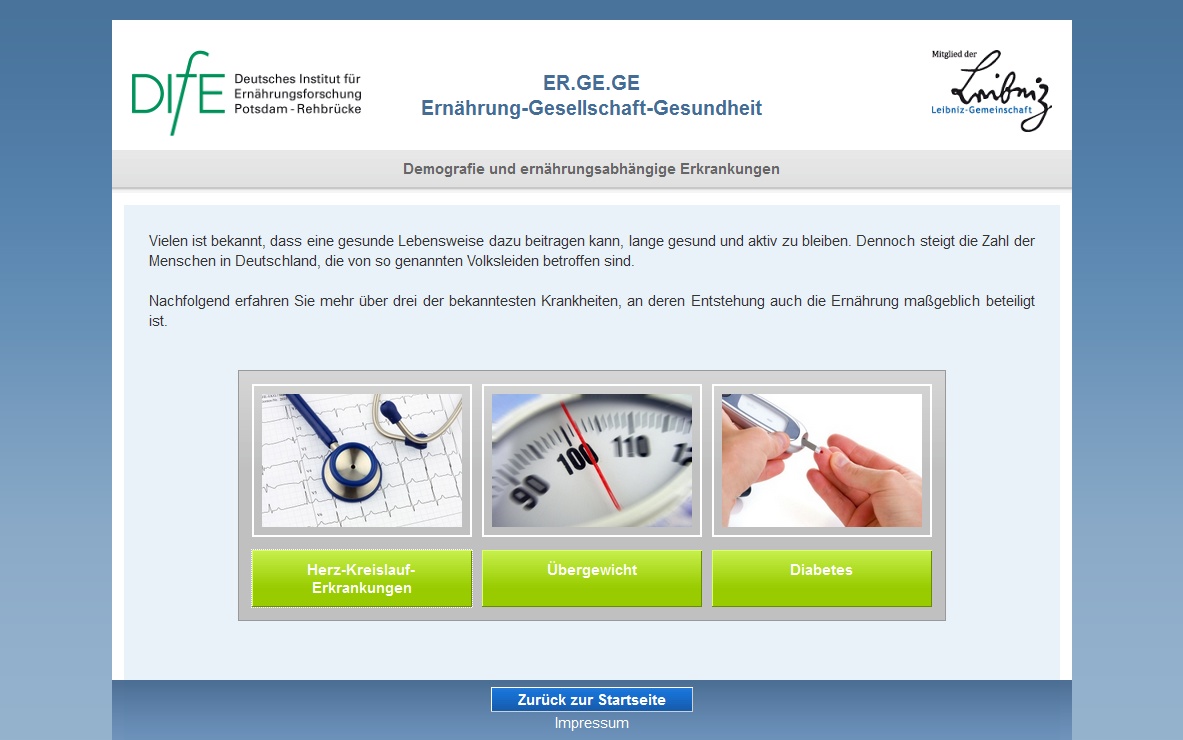Open the weighing scale image

[x=592, y=460]
